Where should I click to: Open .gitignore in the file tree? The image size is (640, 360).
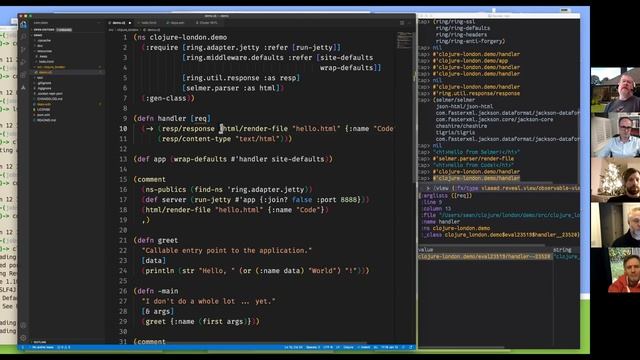(x=44, y=83)
